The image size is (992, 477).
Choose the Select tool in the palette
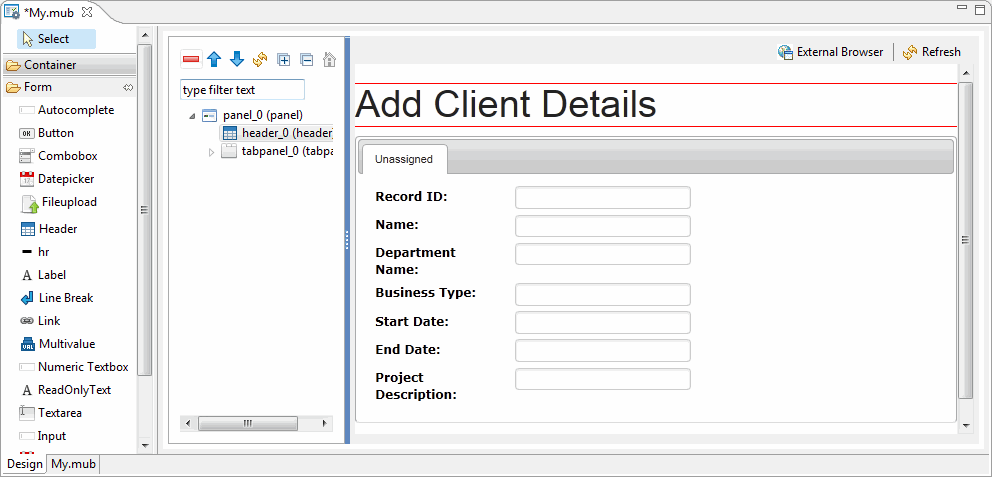[x=56, y=39]
